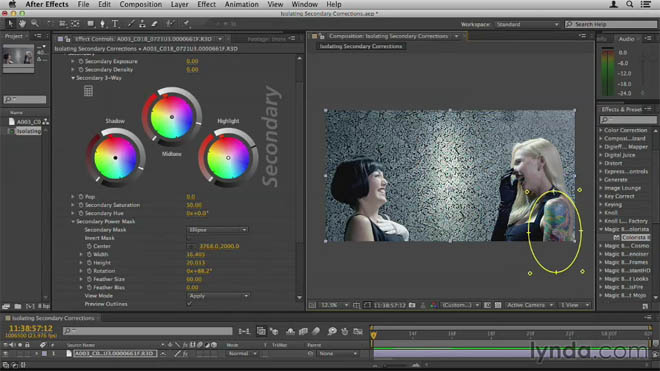Toggle Secondary Saturation stopwatch
660x371 pixels.
(x=81, y=205)
